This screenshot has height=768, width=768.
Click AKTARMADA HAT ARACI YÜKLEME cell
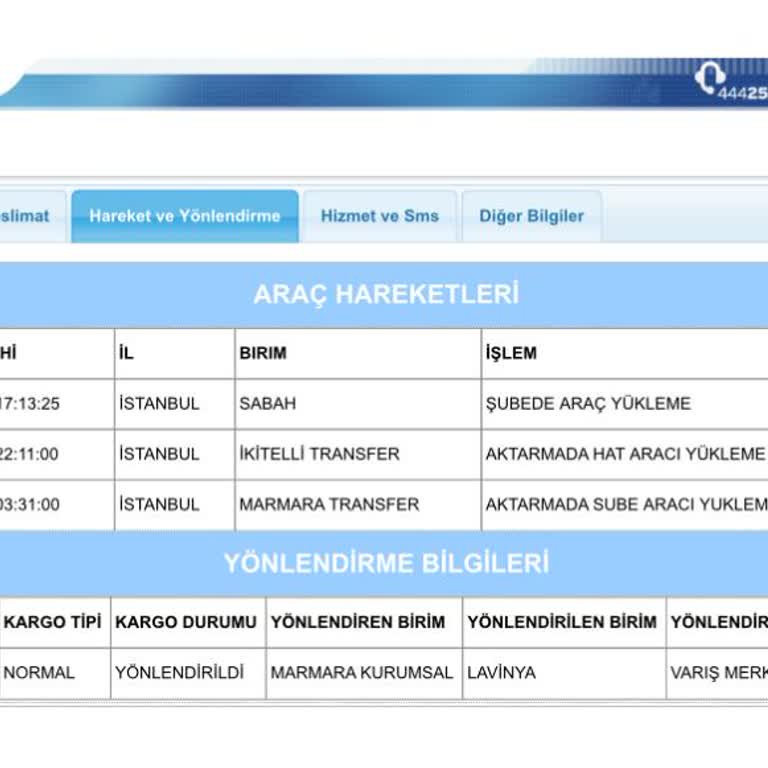pos(625,454)
